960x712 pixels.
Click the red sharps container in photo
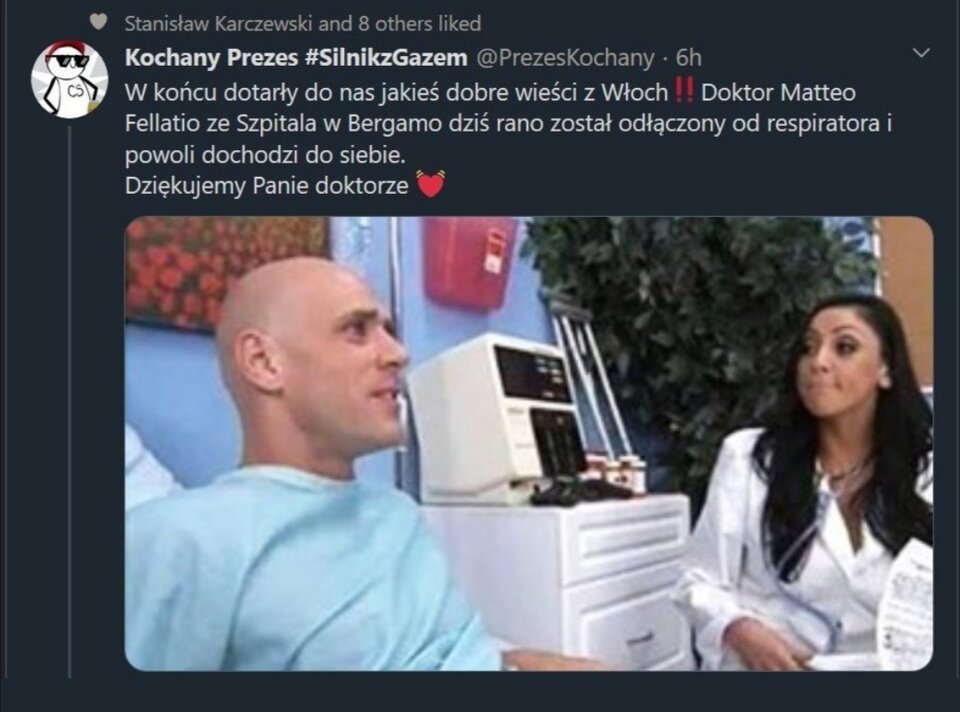point(470,261)
